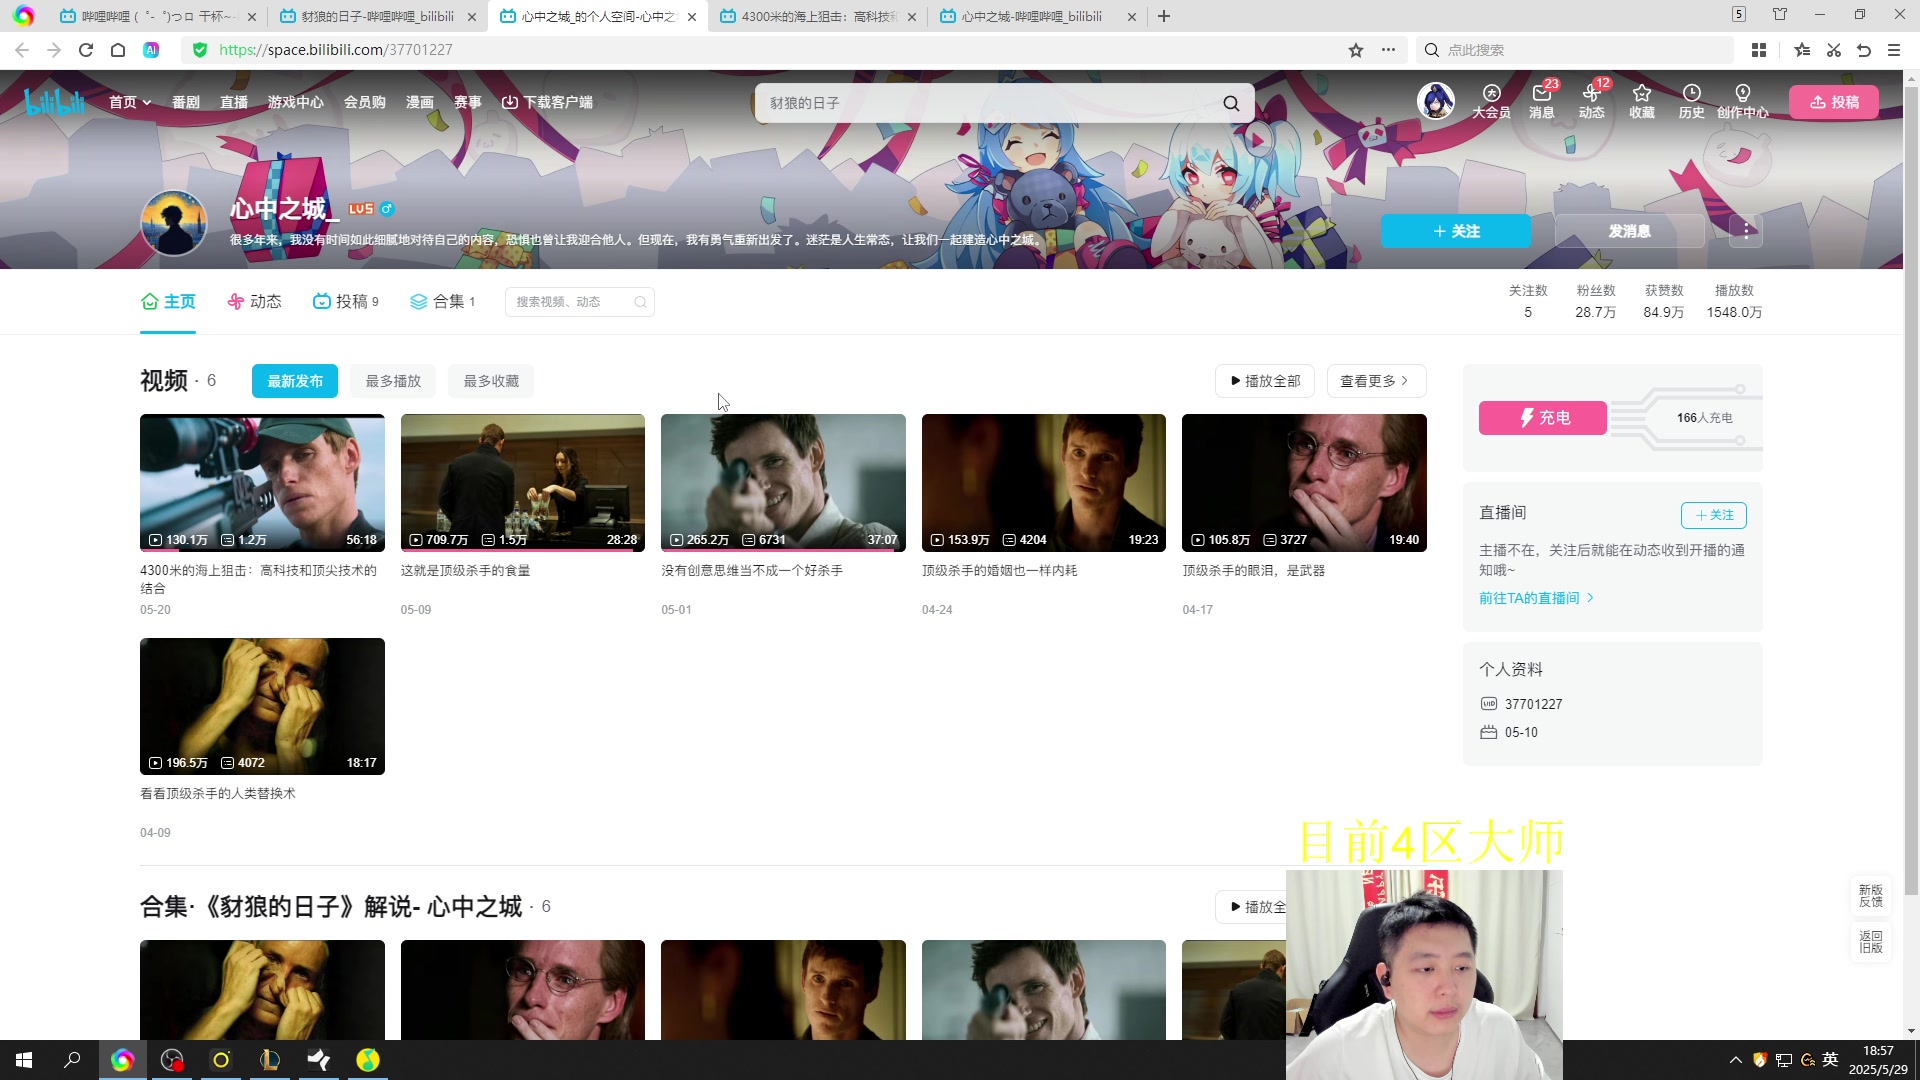Click the user avatar in top header
The width and height of the screenshot is (1920, 1080).
pos(1435,101)
